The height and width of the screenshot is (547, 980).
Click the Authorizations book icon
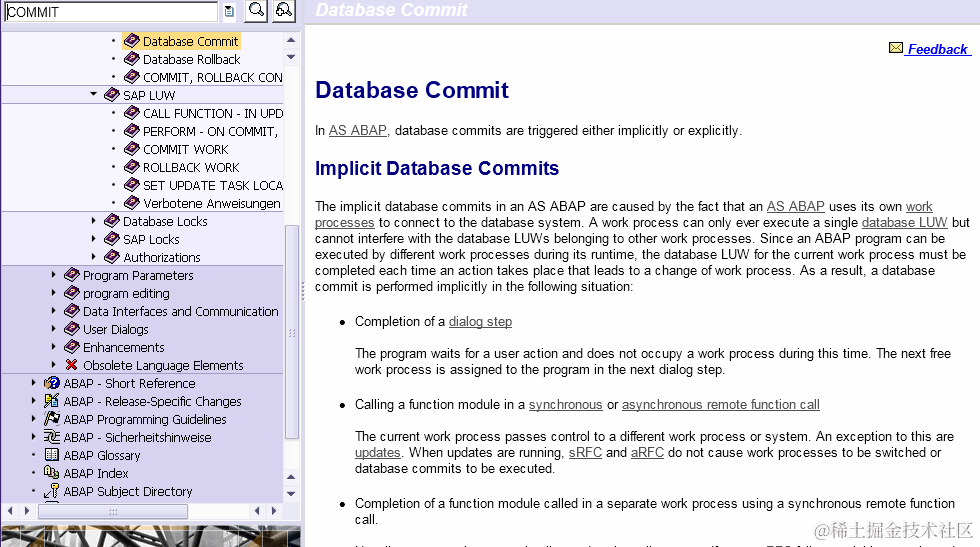112,257
